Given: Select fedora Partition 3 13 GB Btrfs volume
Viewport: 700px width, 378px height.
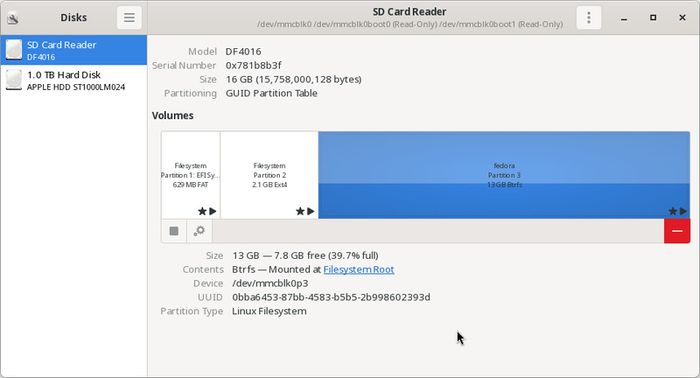Looking at the screenshot, I should (x=504, y=174).
